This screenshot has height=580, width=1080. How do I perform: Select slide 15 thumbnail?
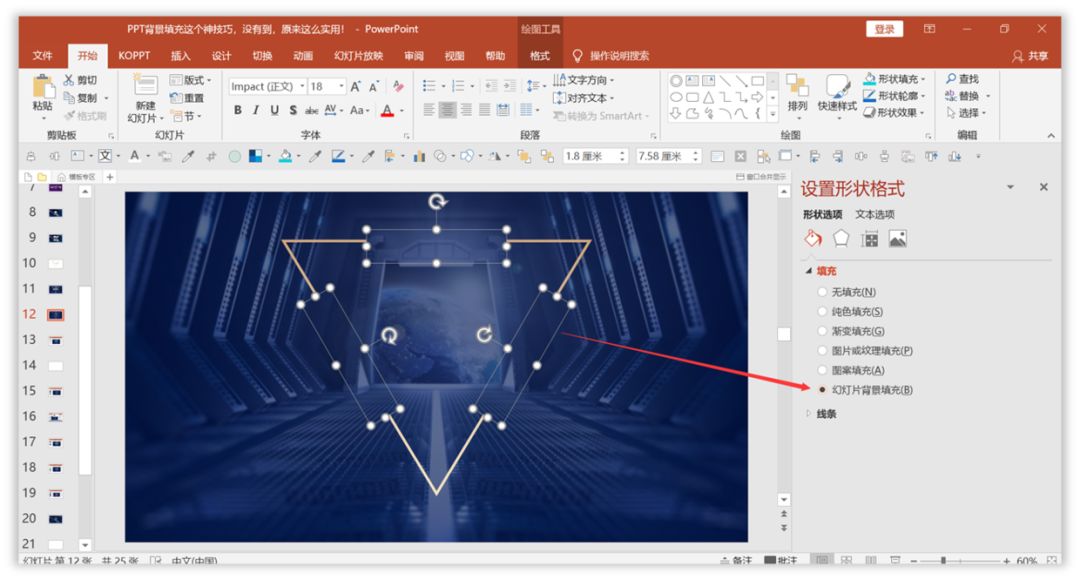pos(55,391)
